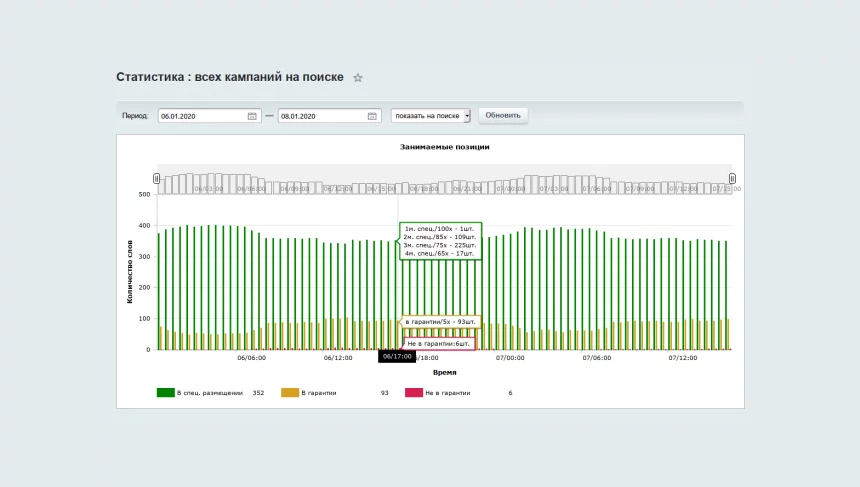Click the Обновить button
This screenshot has width=860, height=487.
(x=503, y=115)
